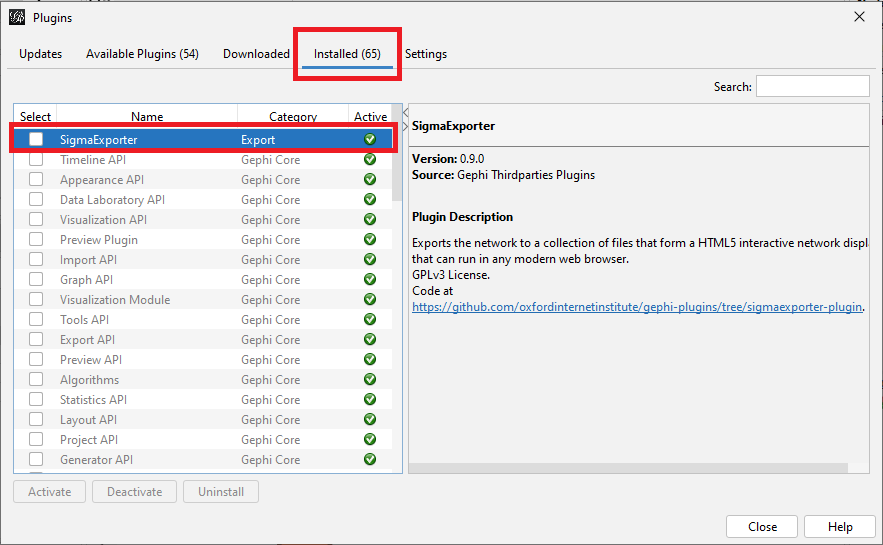Image resolution: width=883 pixels, height=545 pixels.
Task: Tick the Visualization API checkbox
Action: pyautogui.click(x=36, y=219)
